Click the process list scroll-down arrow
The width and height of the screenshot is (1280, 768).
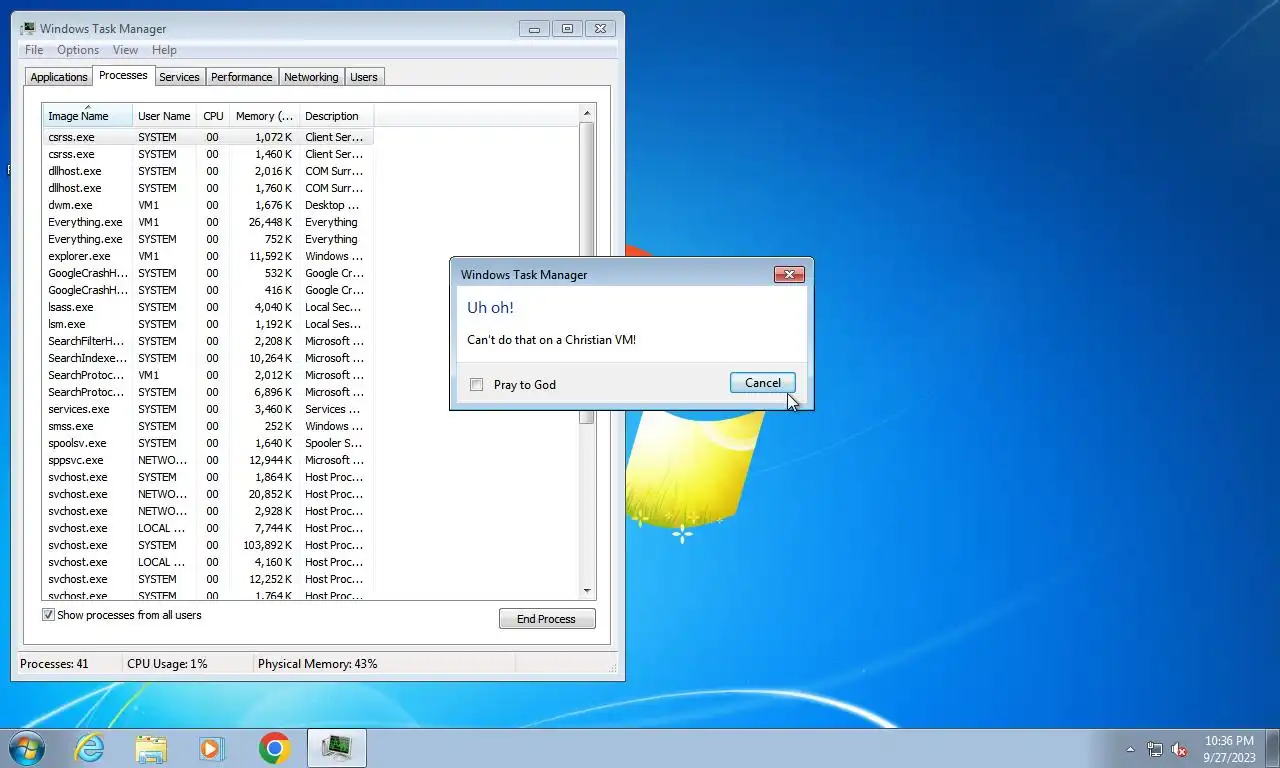[587, 591]
